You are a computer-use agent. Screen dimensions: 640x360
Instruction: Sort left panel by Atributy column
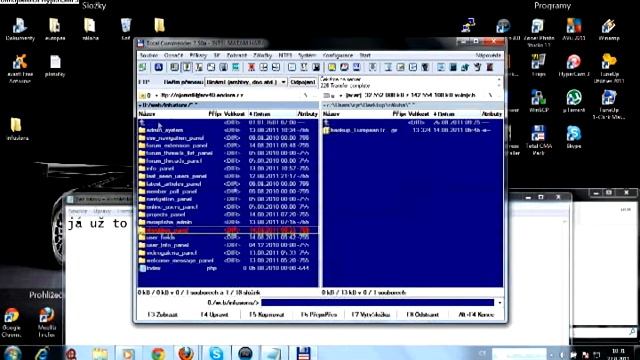[307, 114]
